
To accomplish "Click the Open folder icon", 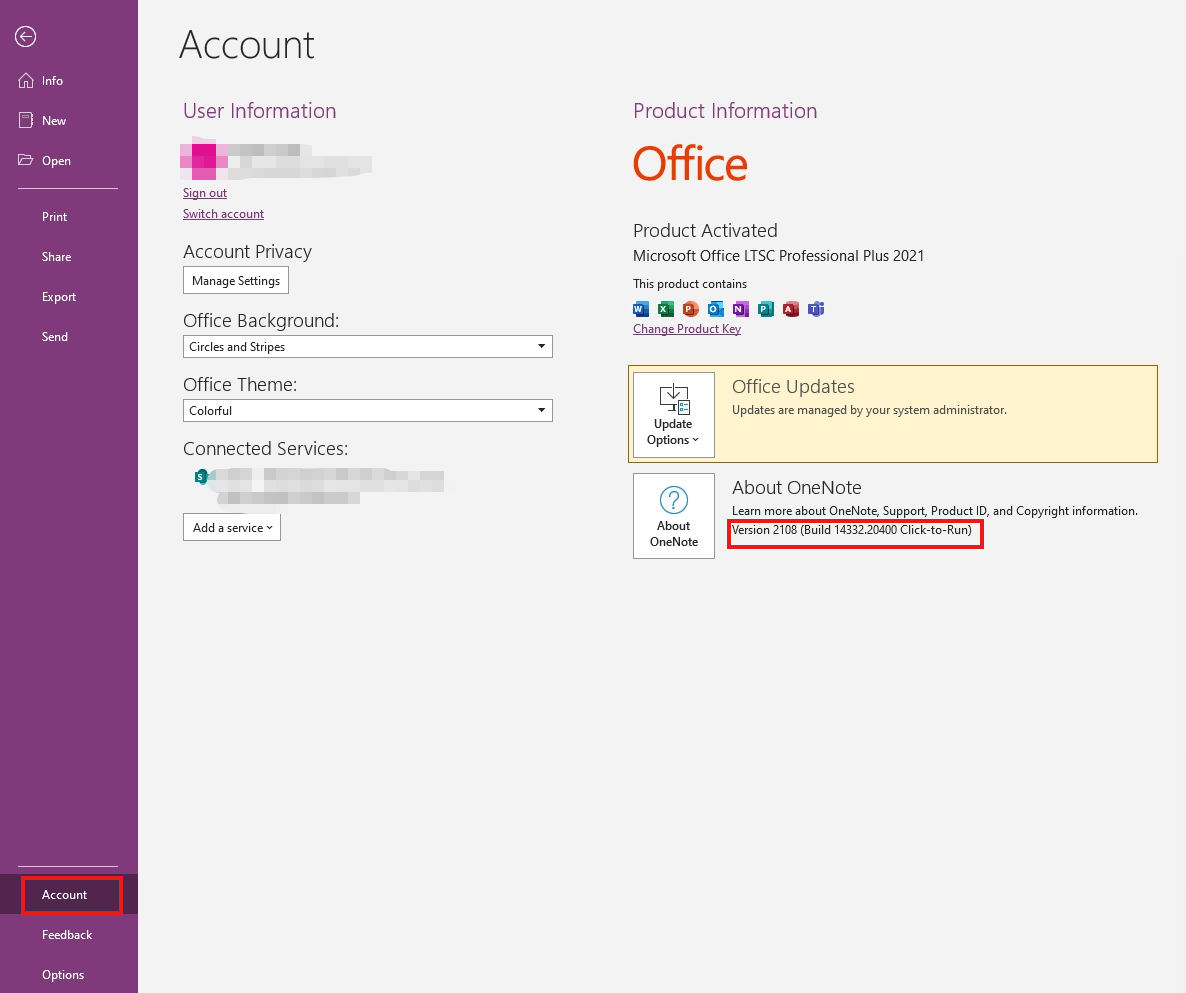I will 26,160.
